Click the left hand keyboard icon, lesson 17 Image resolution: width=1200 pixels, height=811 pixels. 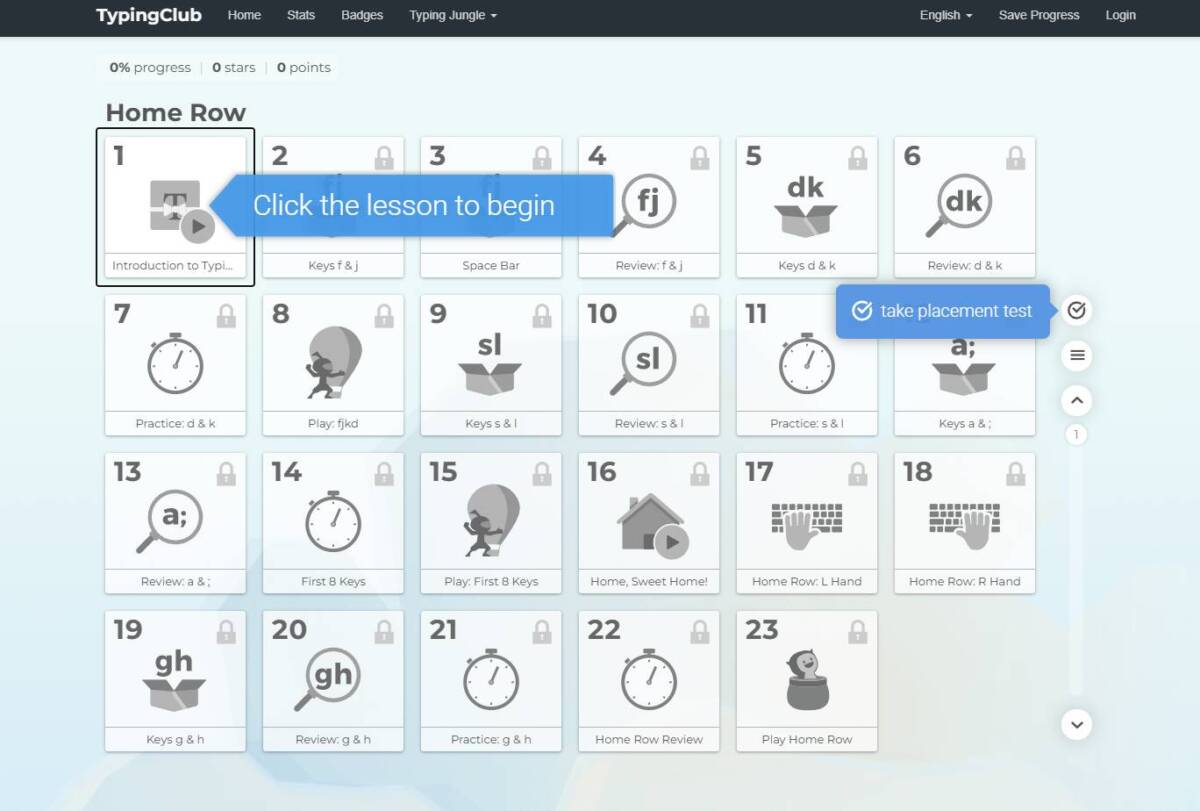pyautogui.click(x=806, y=525)
